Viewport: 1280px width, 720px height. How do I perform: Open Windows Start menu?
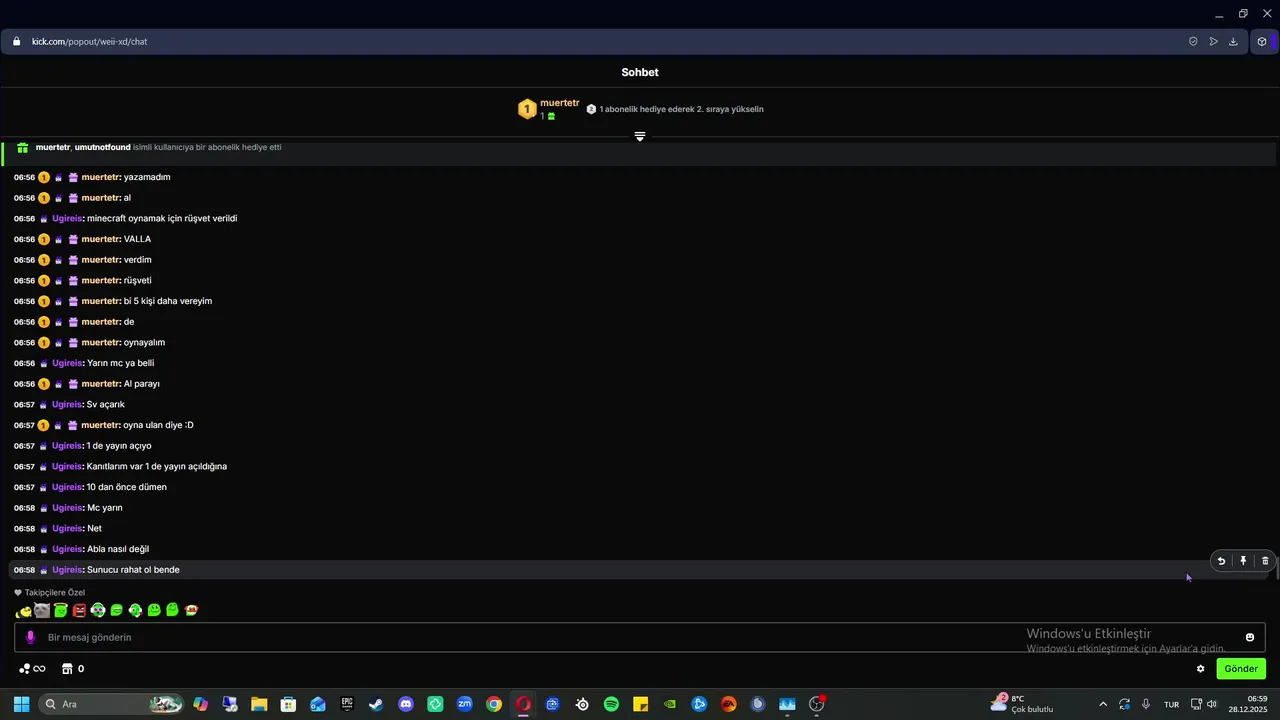pos(21,704)
